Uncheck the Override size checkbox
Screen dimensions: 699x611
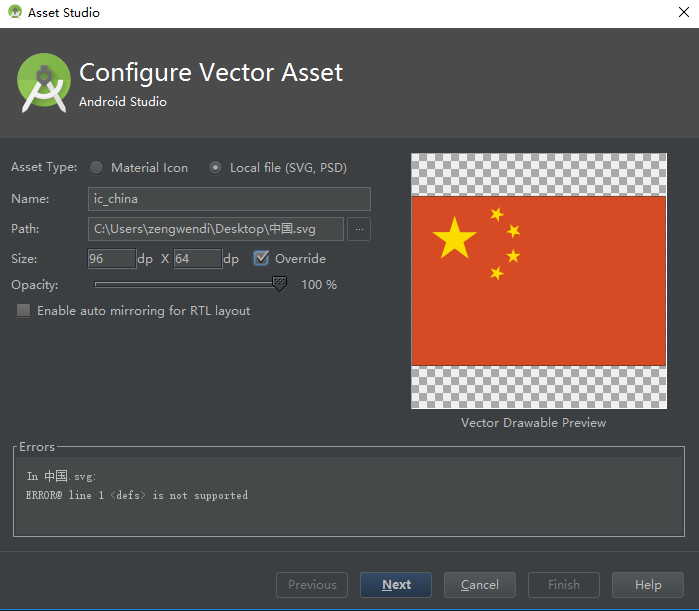tap(261, 258)
